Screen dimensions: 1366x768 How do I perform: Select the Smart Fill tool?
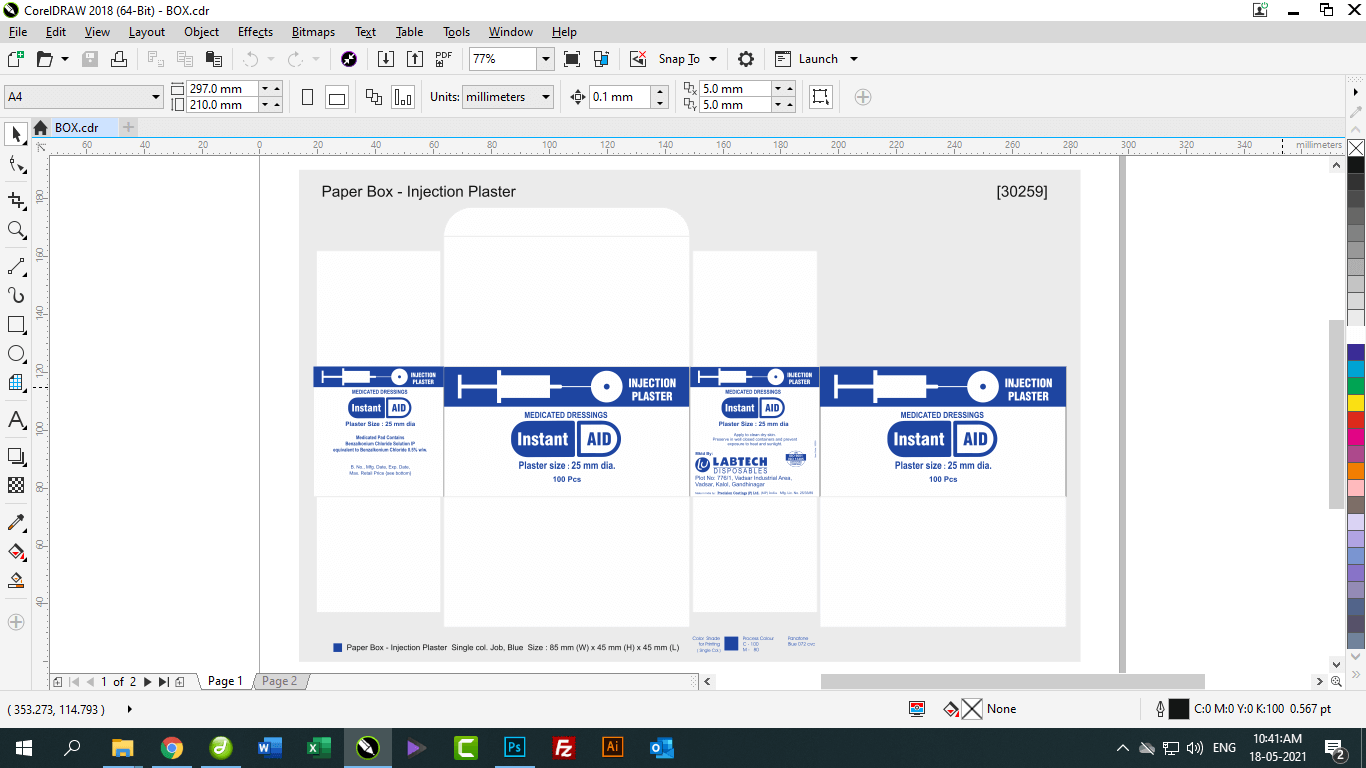16,580
